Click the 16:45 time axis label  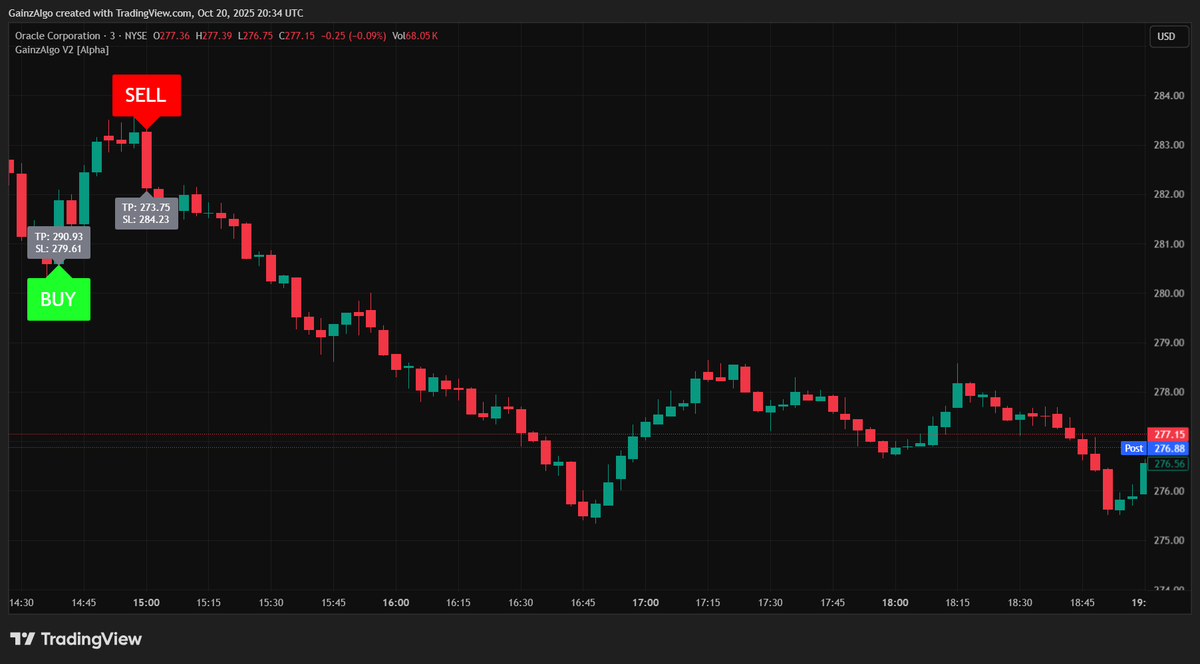[583, 603]
